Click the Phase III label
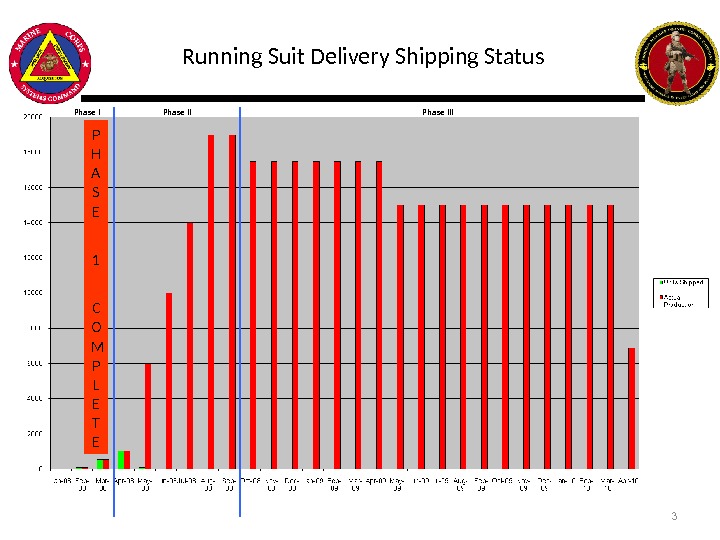 click(438, 112)
